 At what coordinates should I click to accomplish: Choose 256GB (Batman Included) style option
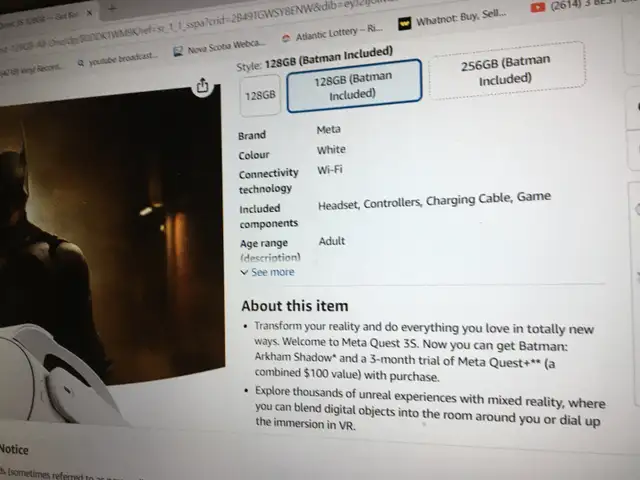(x=506, y=70)
